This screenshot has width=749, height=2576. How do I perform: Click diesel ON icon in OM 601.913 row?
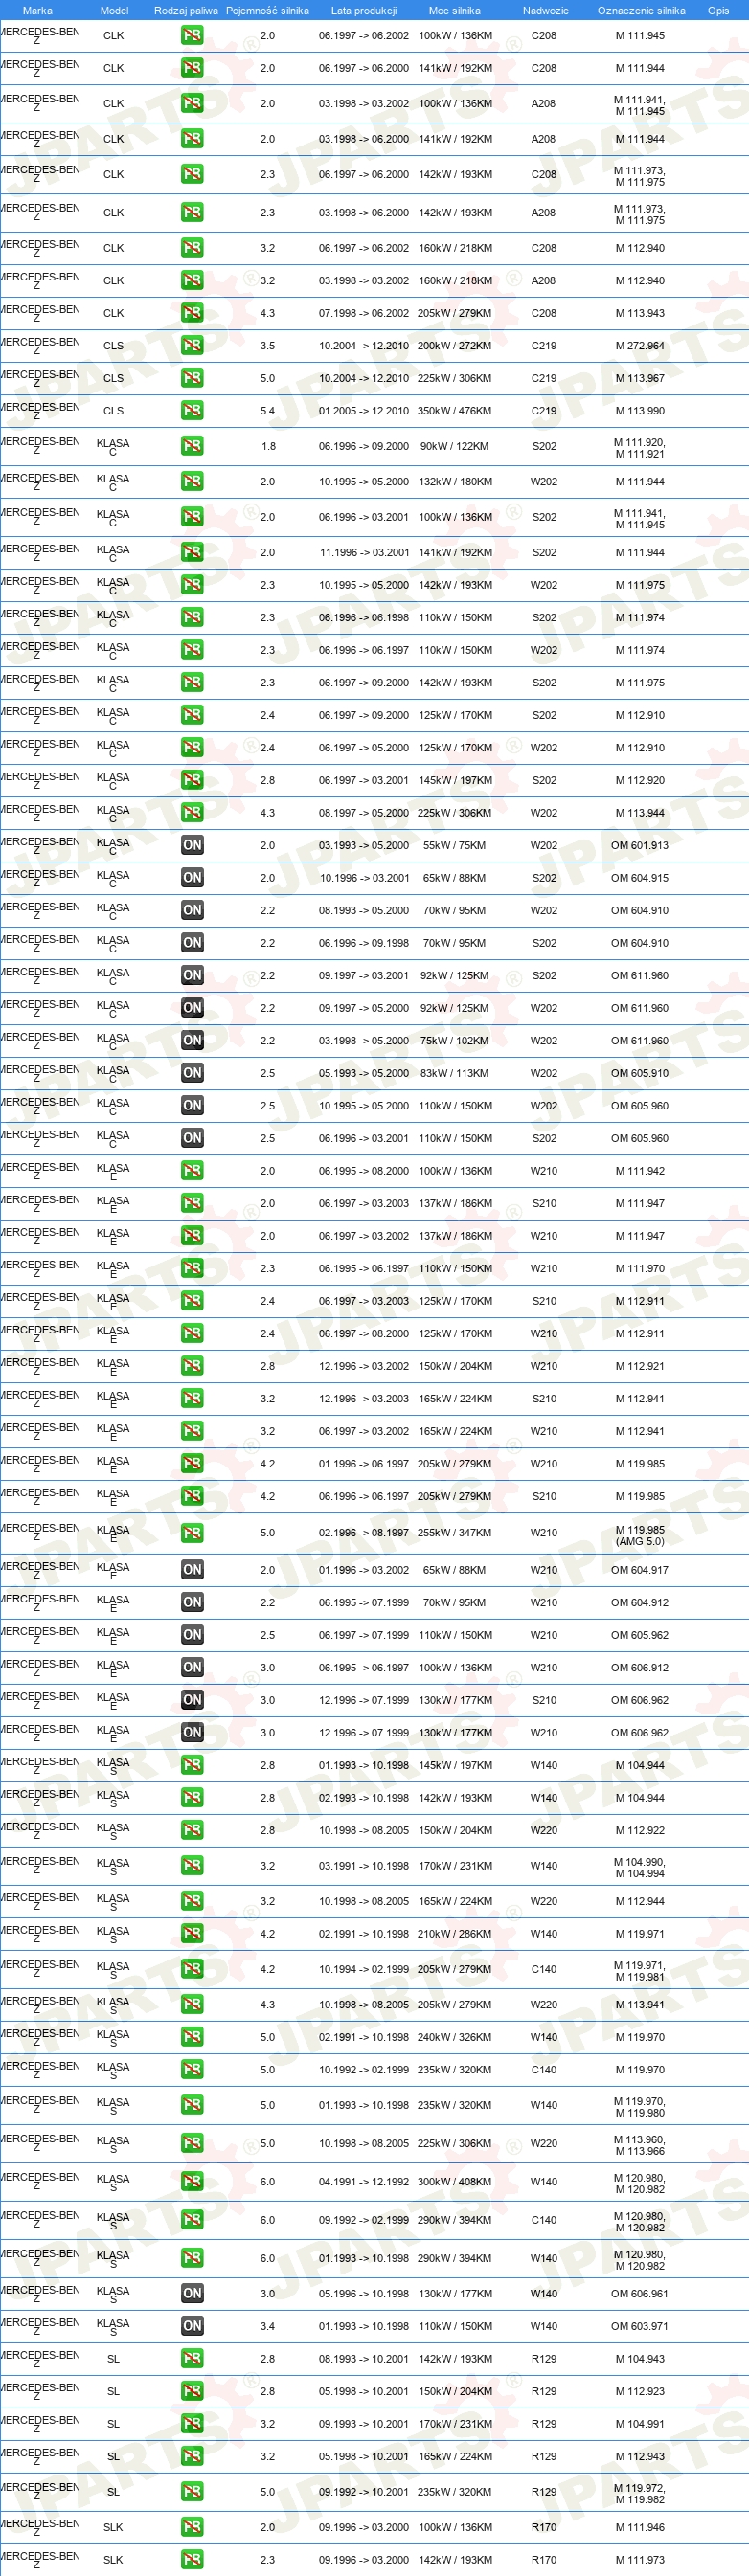point(192,845)
